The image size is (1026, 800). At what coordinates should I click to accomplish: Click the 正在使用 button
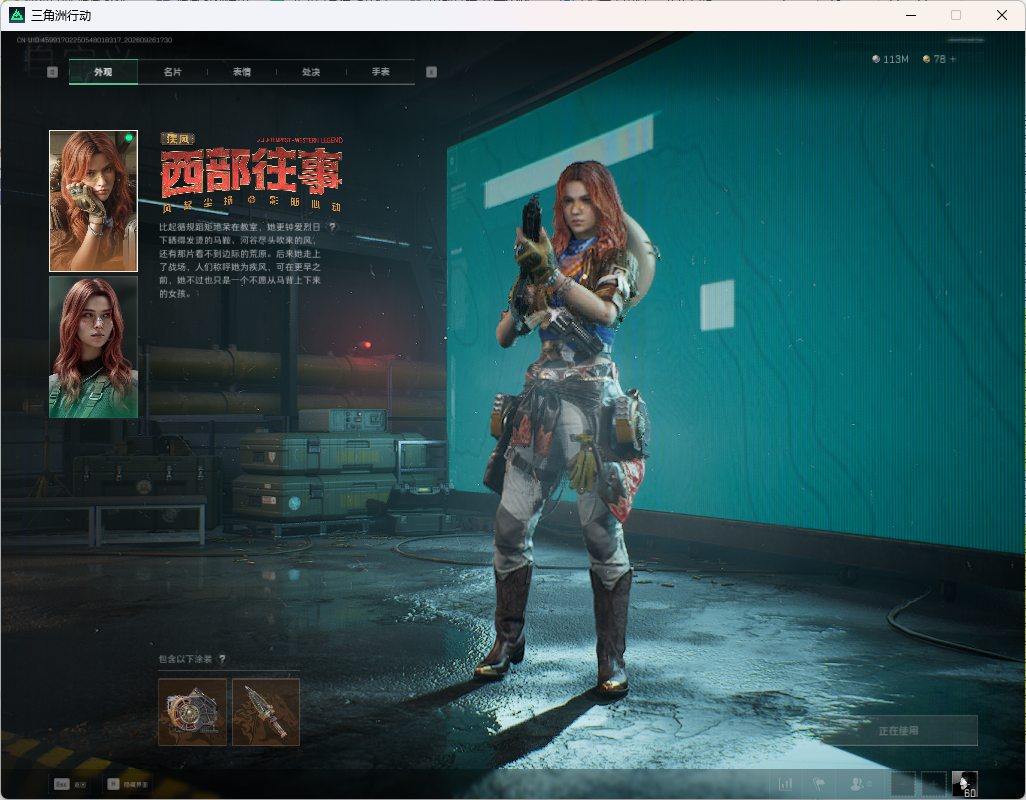(x=898, y=731)
